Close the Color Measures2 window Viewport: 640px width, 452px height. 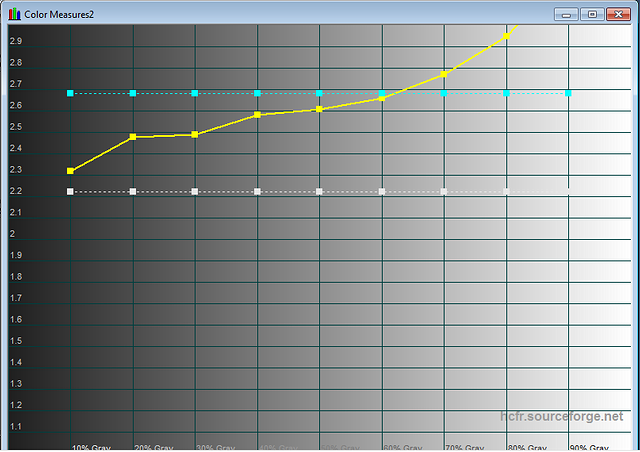[x=618, y=14]
